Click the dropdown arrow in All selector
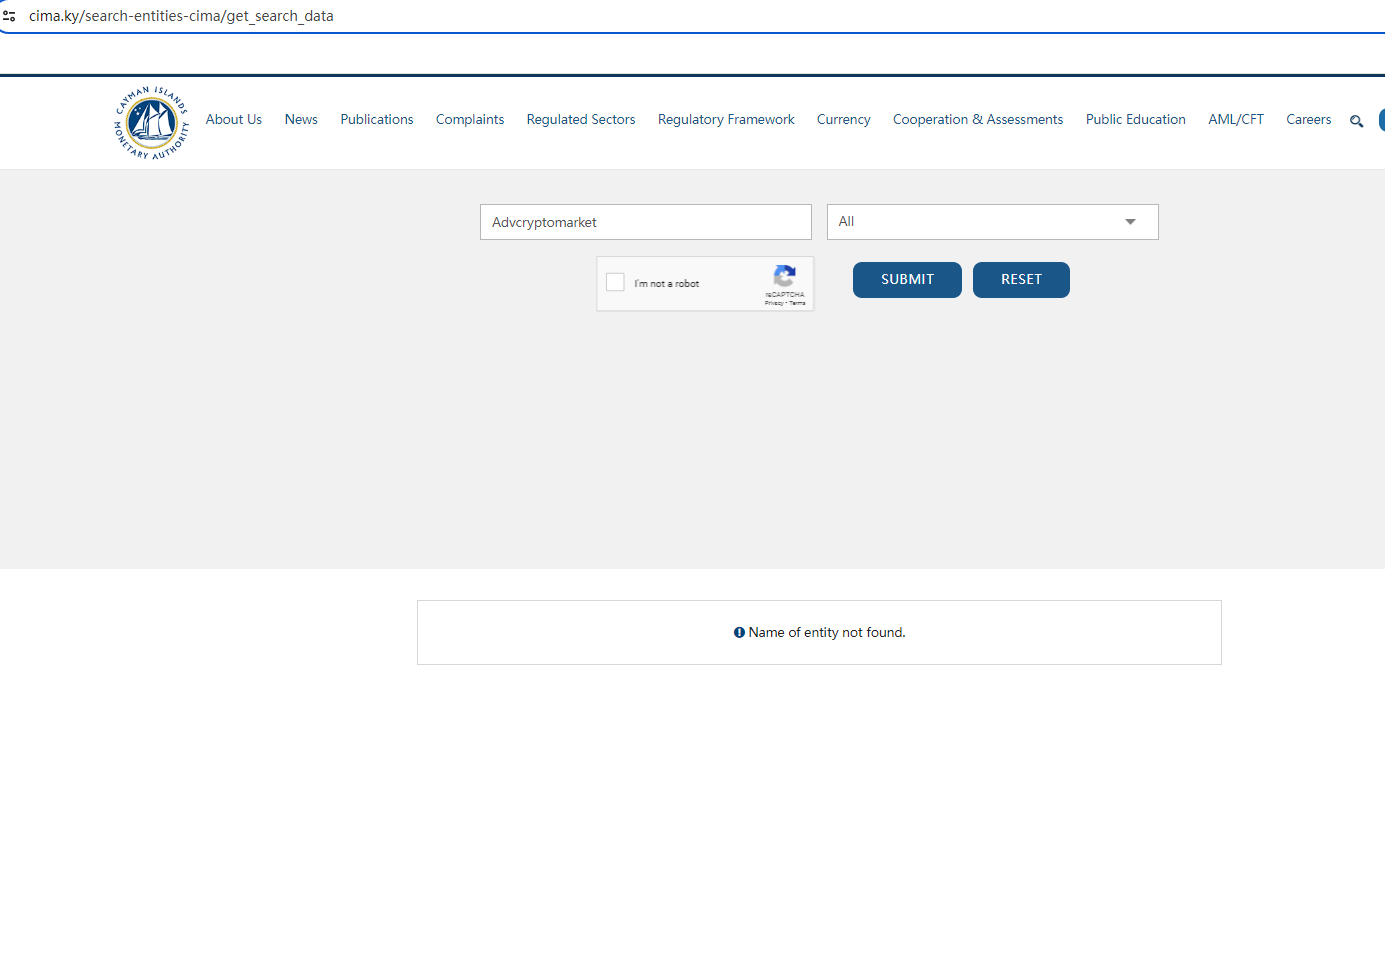 pyautogui.click(x=1130, y=222)
